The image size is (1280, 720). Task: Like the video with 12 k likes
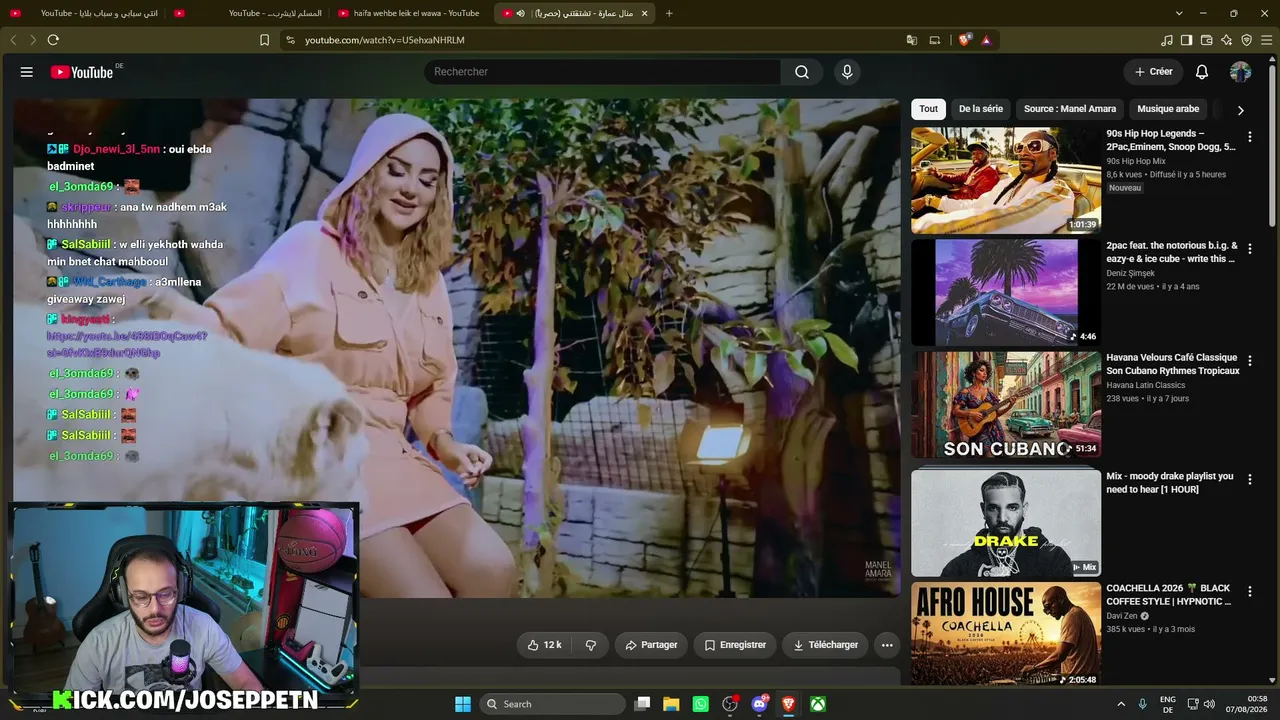pos(544,645)
